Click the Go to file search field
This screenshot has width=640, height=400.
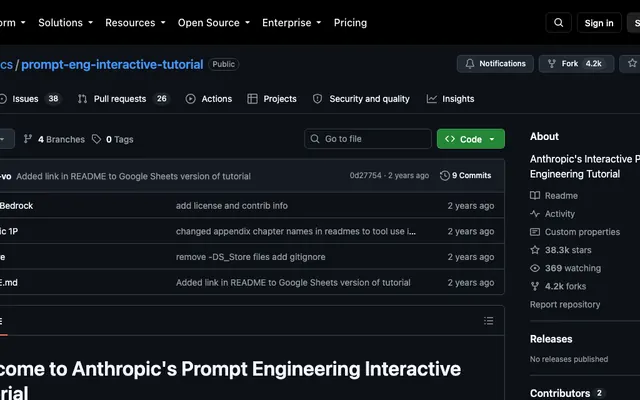click(368, 139)
